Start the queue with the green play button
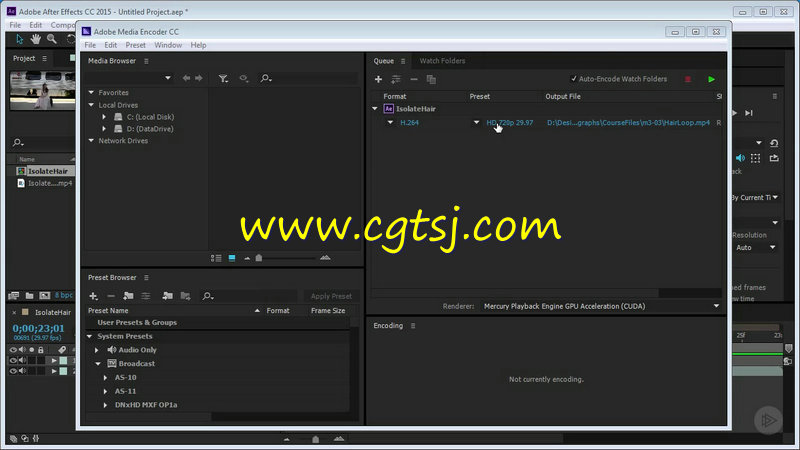 [711, 79]
